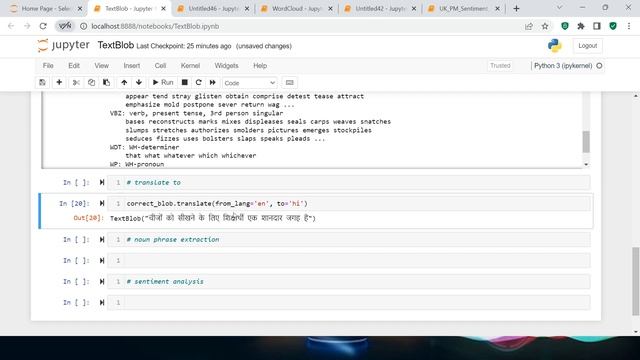Open the Edit menu

[74, 66]
